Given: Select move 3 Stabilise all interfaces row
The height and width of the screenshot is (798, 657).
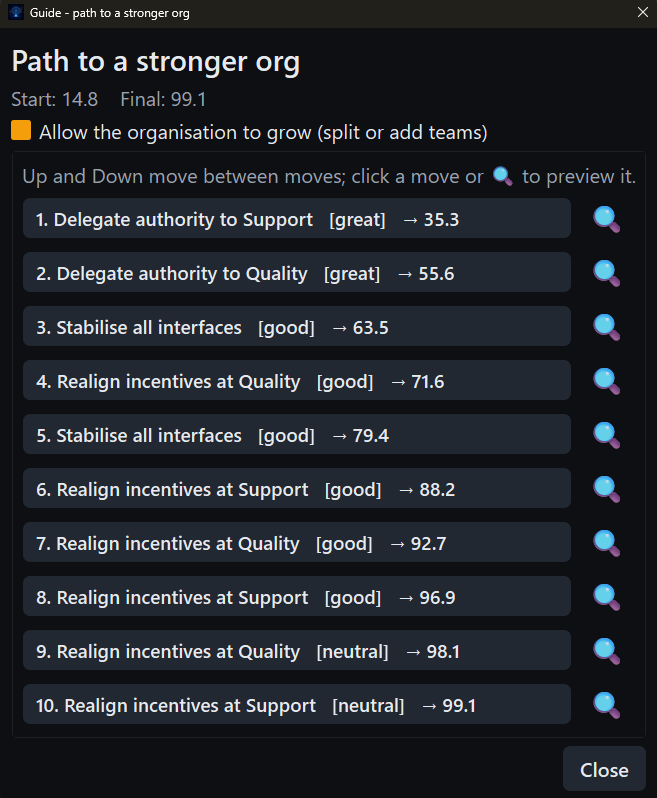Looking at the screenshot, I should pyautogui.click(x=297, y=326).
